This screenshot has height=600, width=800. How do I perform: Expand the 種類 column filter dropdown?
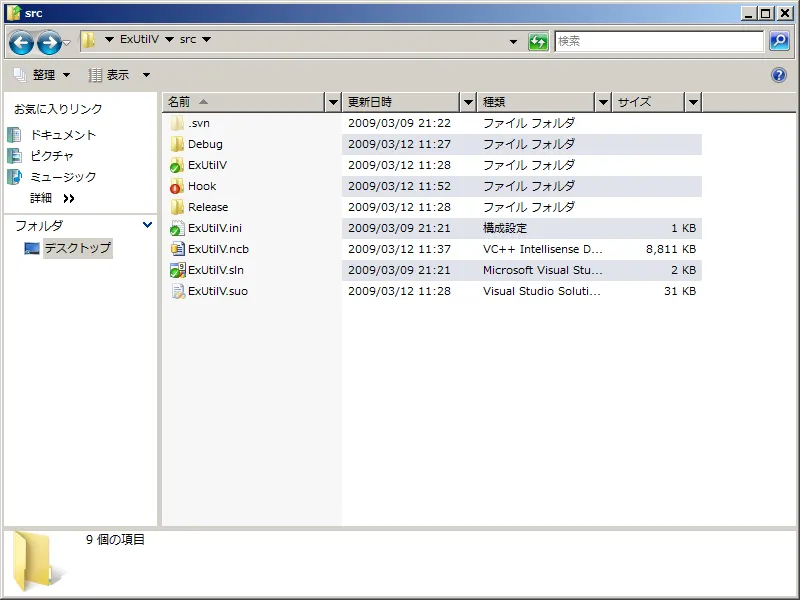click(x=602, y=102)
